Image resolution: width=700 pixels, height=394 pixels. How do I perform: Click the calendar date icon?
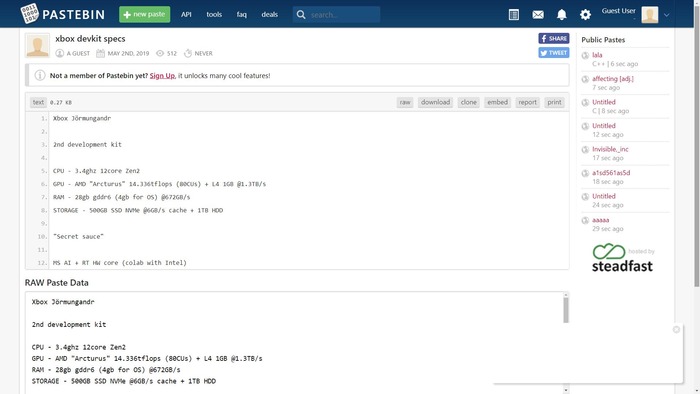click(100, 53)
